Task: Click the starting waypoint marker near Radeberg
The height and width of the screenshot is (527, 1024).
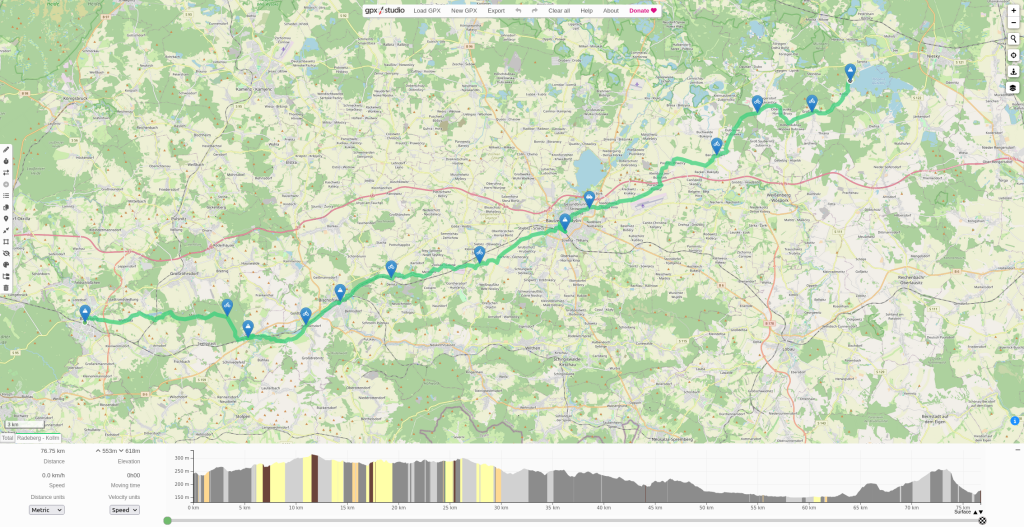Action: [85, 313]
